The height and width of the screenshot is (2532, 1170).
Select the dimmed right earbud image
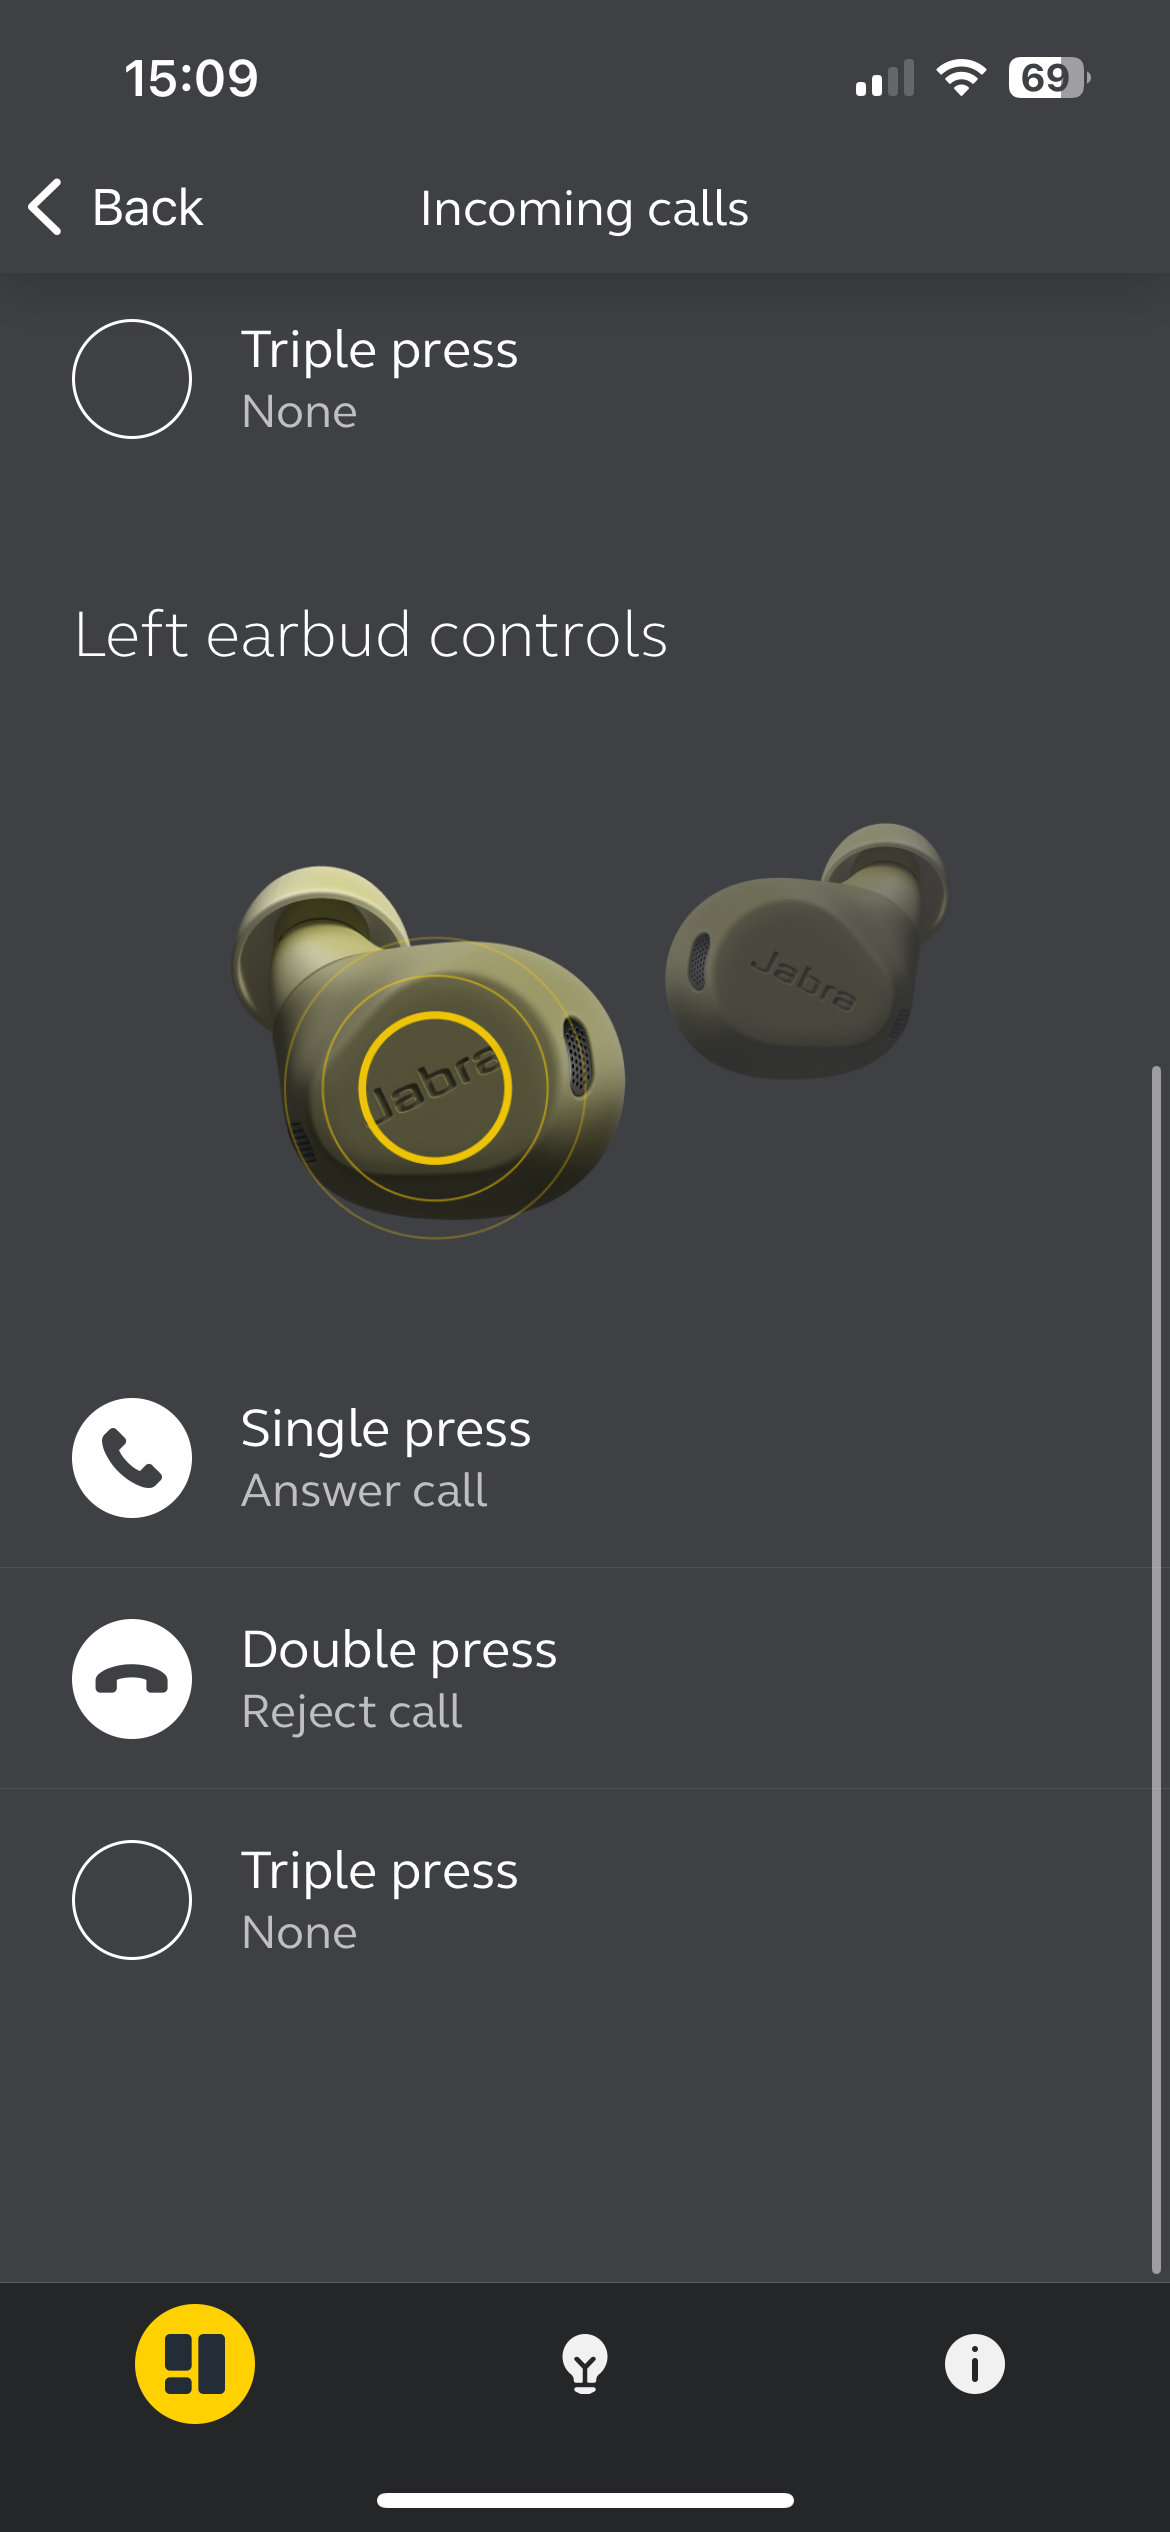[806, 951]
